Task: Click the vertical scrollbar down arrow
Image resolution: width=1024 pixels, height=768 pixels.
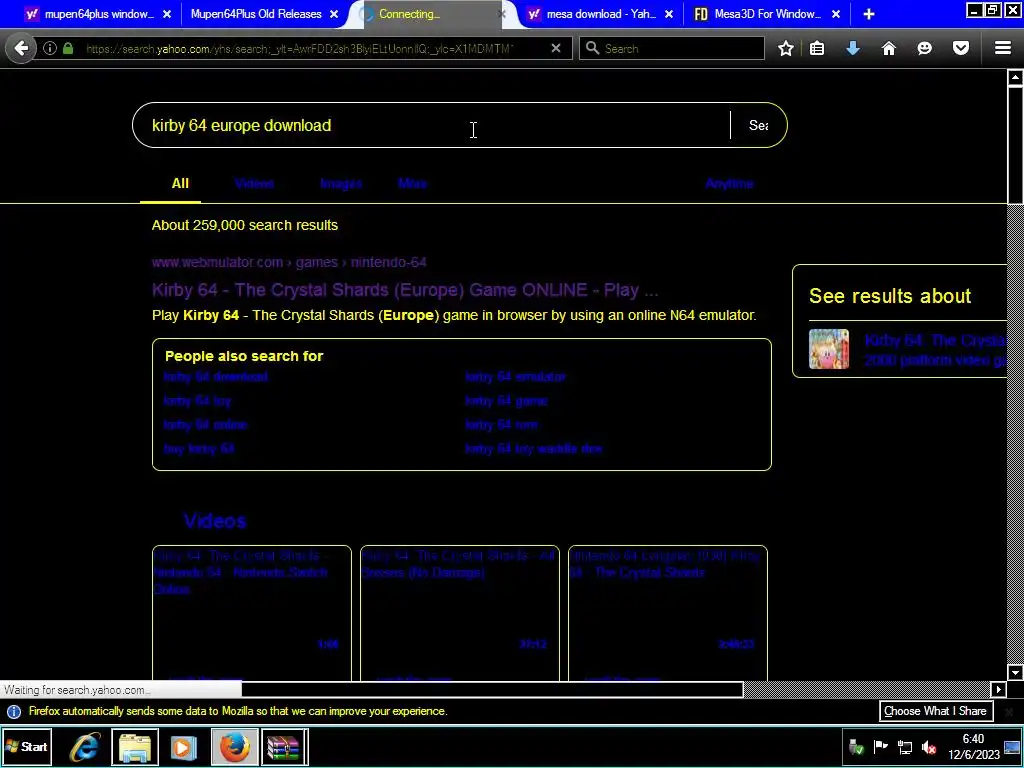Action: point(1015,673)
